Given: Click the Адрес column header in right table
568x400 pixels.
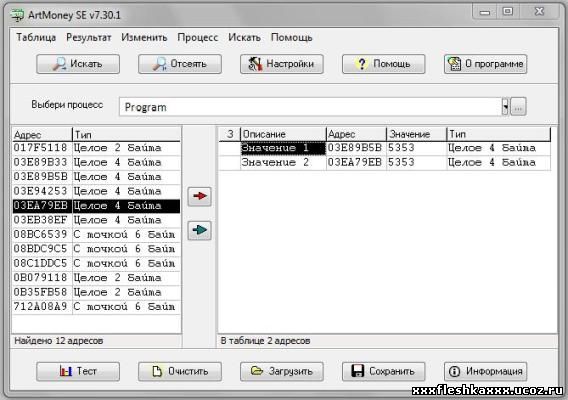Looking at the screenshot, I should pyautogui.click(x=356, y=134).
